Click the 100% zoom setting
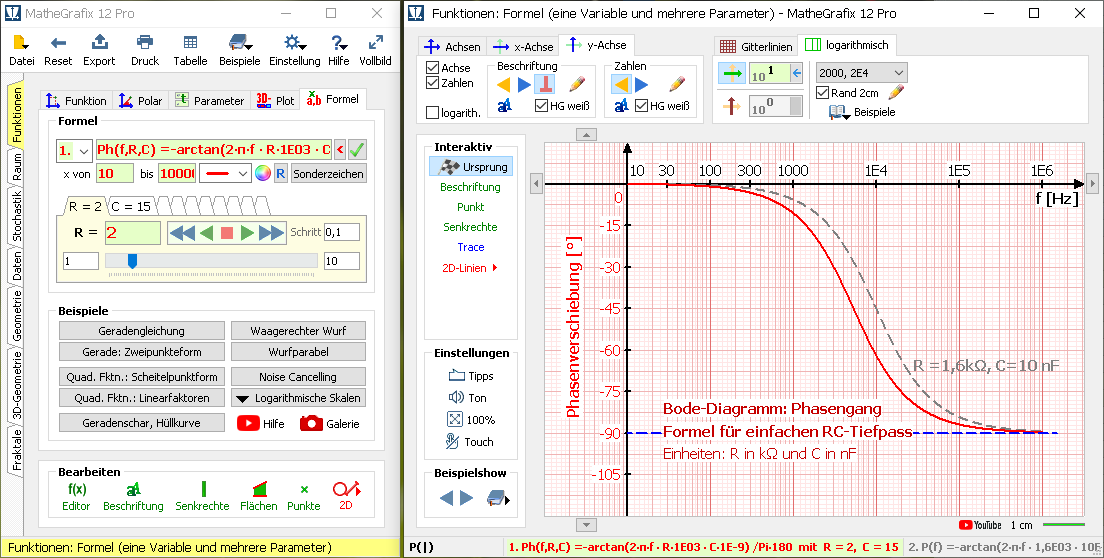The image size is (1104, 558). click(471, 419)
